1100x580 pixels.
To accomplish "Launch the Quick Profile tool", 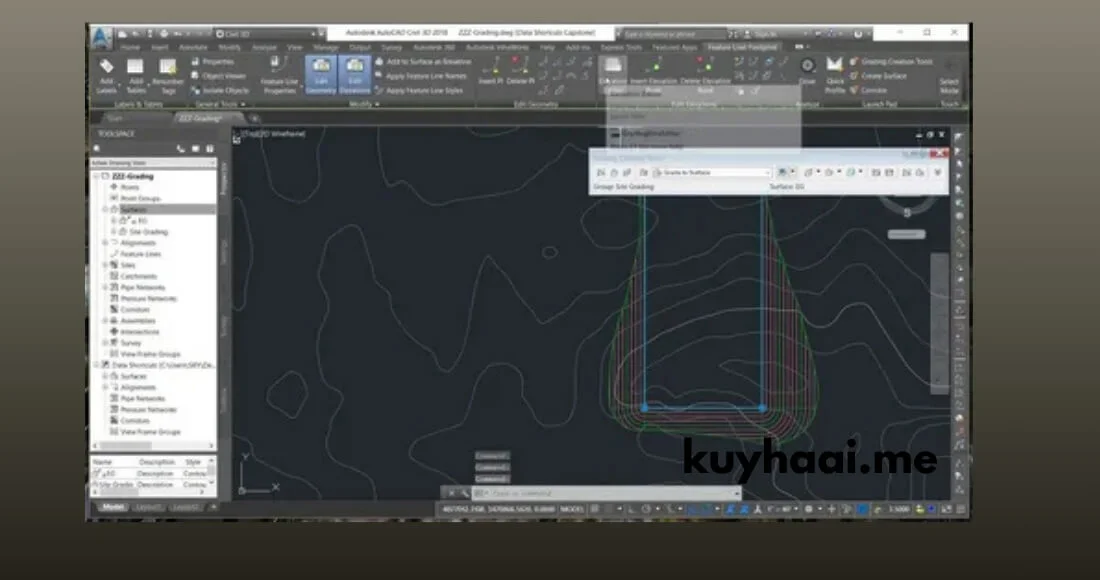I will 835,76.
